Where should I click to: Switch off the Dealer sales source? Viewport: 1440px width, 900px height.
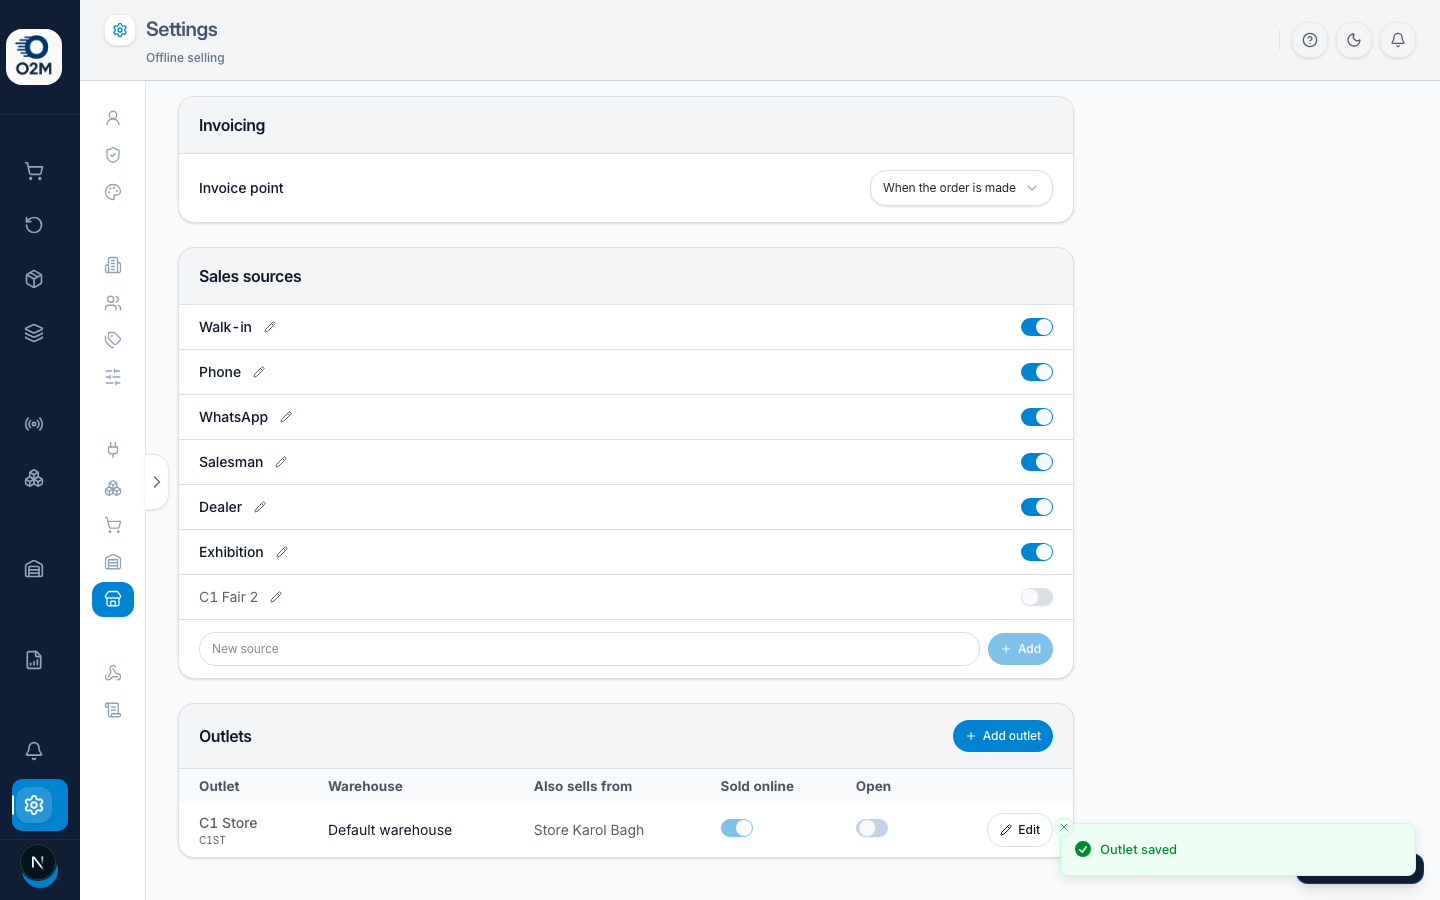(1037, 507)
